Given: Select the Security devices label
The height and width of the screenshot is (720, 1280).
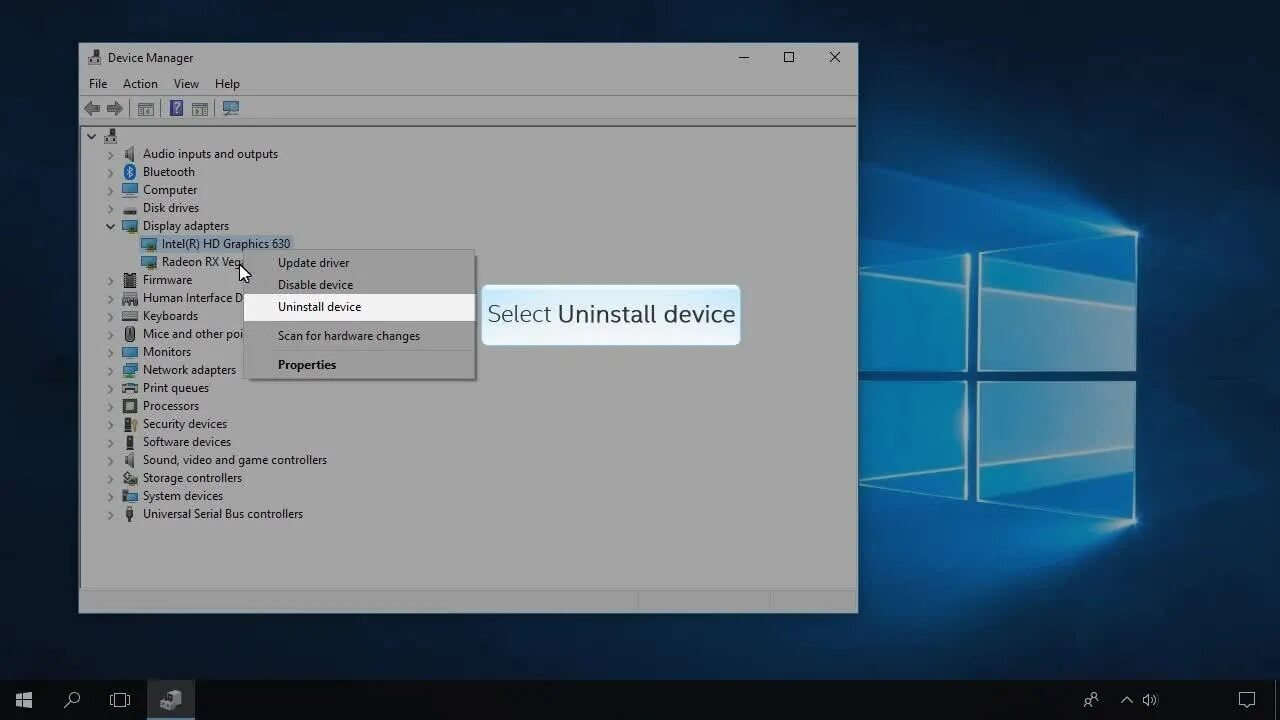Looking at the screenshot, I should coord(185,424).
